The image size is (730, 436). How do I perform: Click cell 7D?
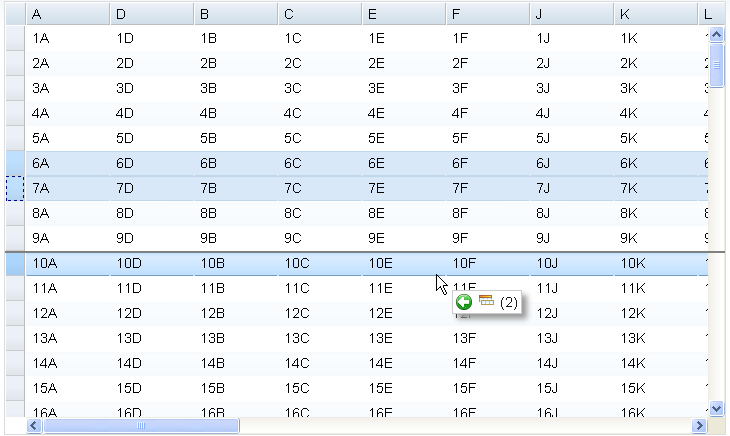pyautogui.click(x=152, y=188)
